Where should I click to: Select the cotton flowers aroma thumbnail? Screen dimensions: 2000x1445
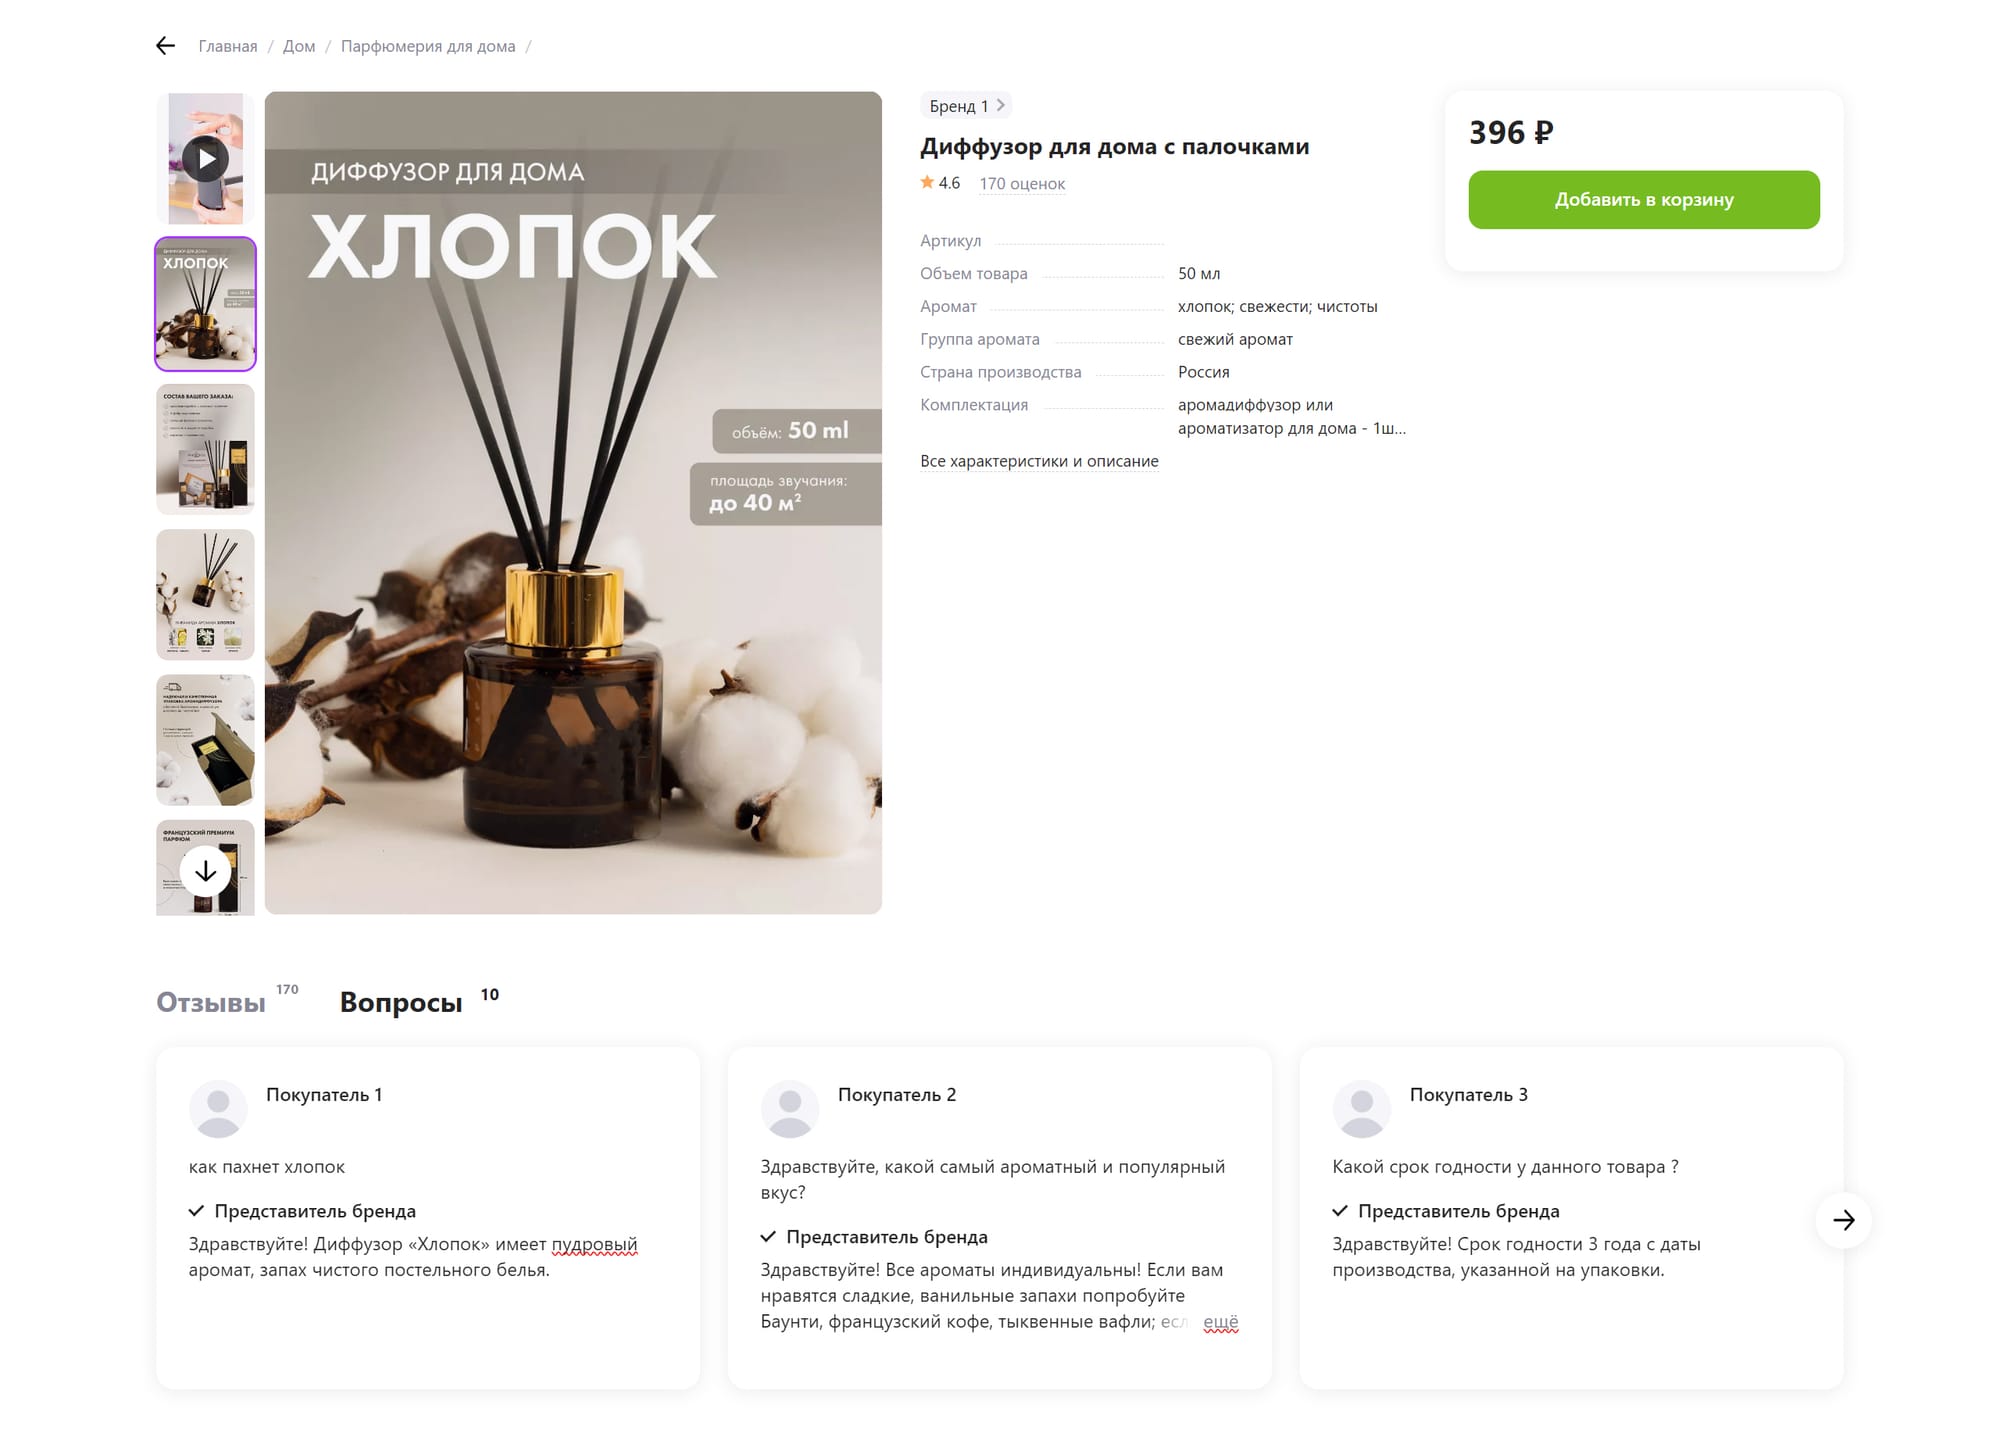click(x=205, y=595)
